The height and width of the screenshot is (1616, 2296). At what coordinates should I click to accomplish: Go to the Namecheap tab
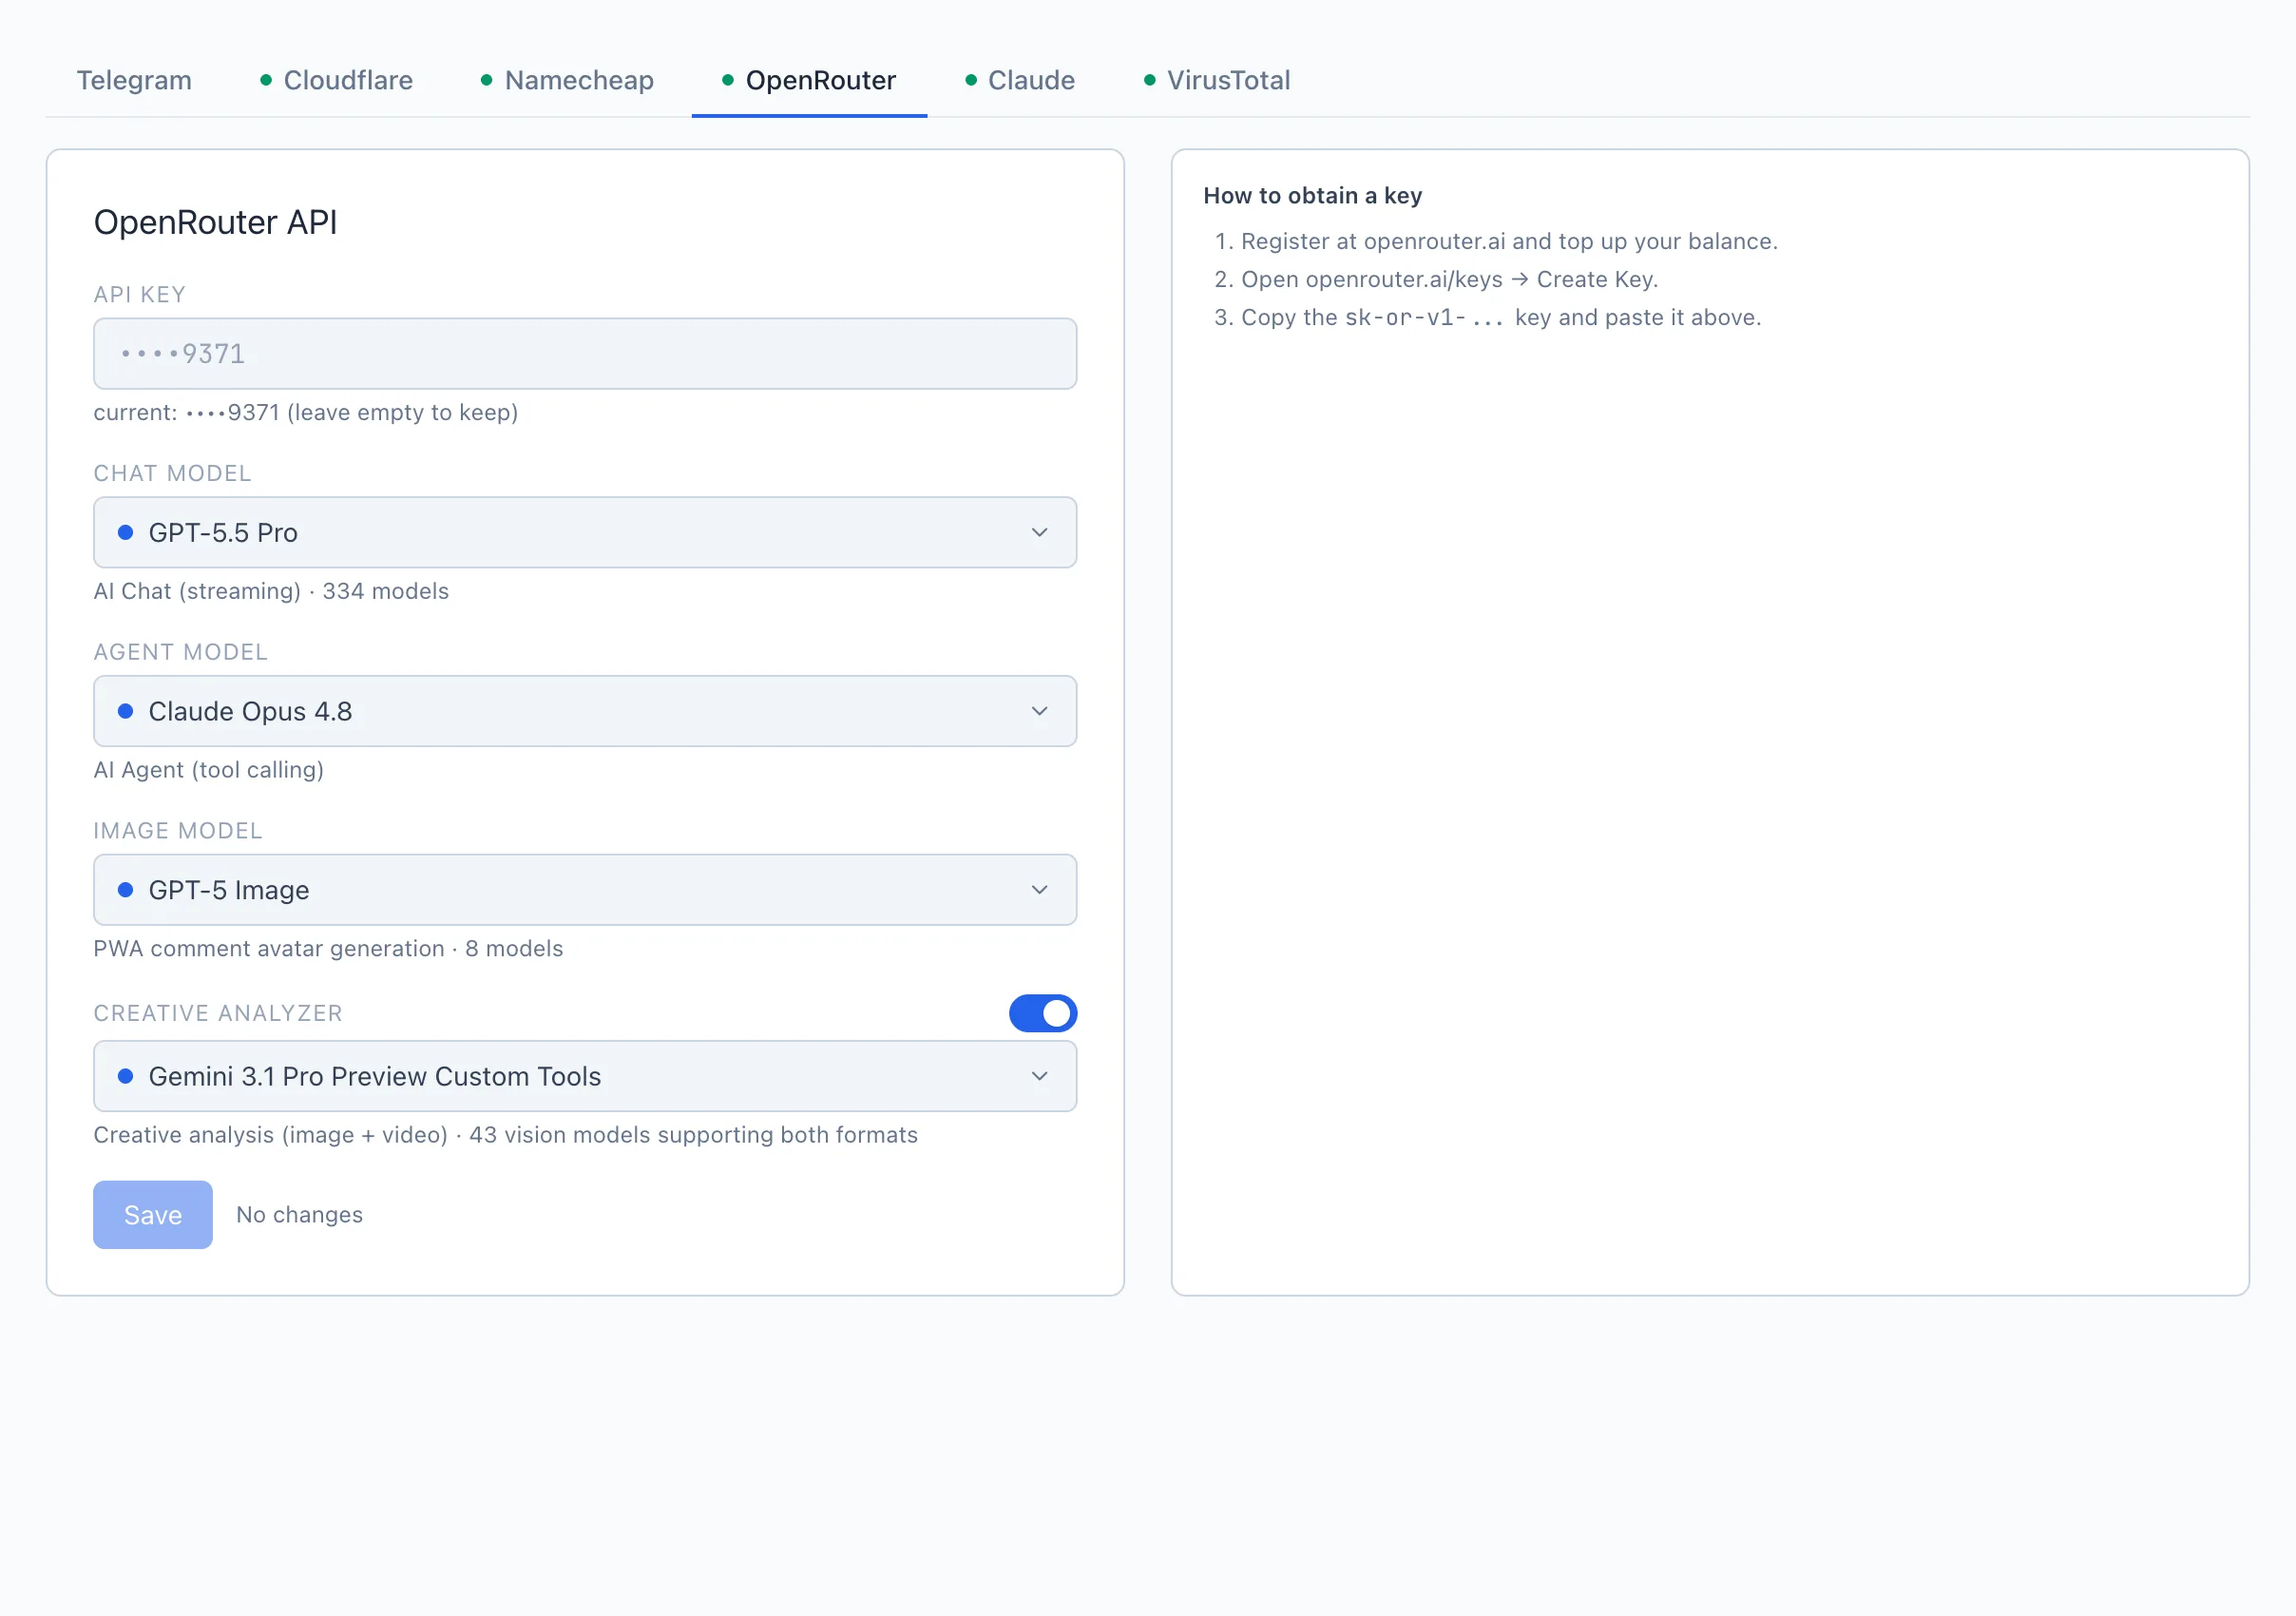(x=567, y=80)
